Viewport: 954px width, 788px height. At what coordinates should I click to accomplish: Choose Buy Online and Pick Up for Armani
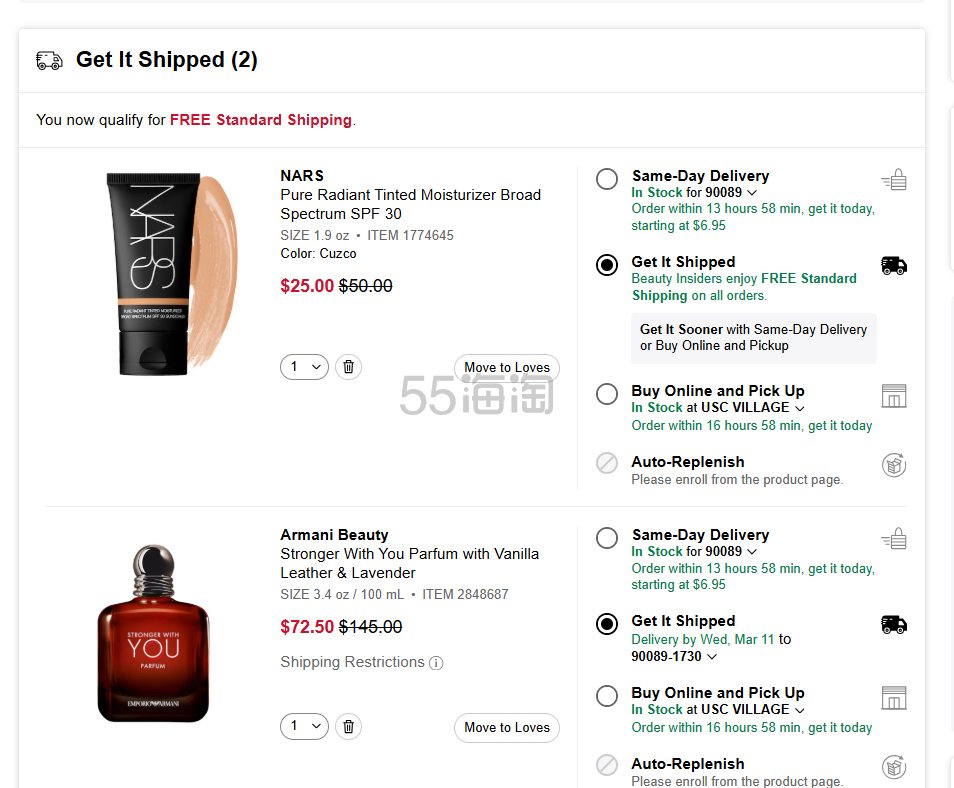(607, 696)
